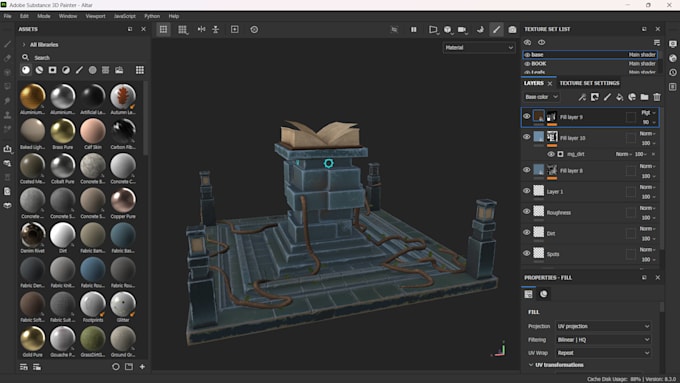Open the Projection dropdown showing UV projection
Screen dimensions: 680x383
tap(603, 326)
